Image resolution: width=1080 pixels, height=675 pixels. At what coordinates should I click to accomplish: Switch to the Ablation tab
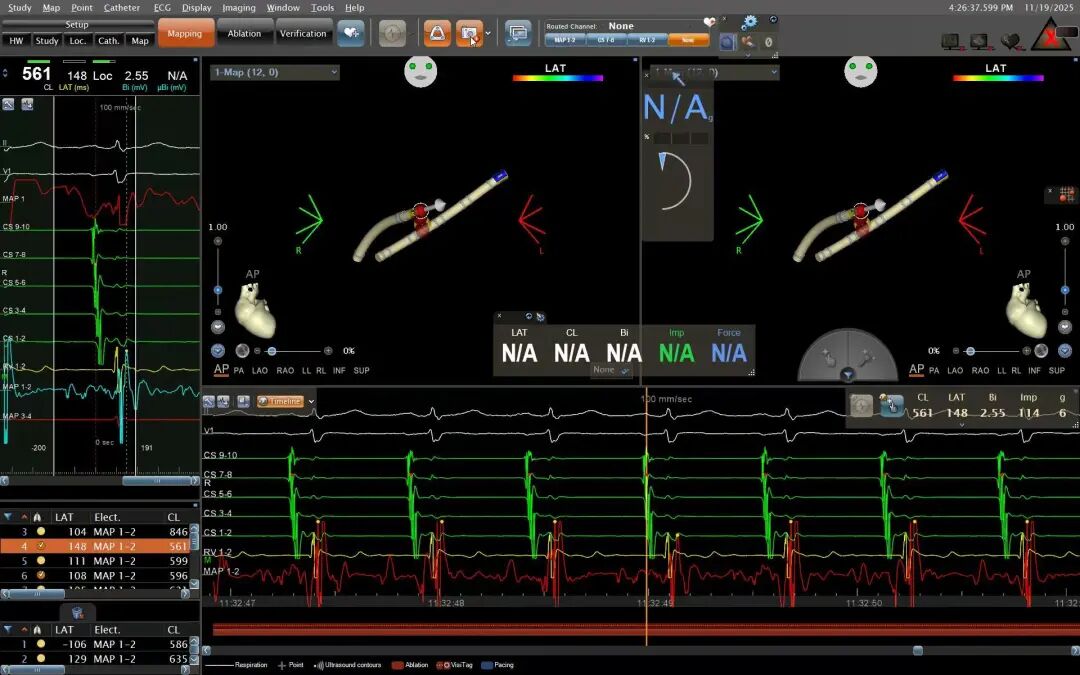(x=244, y=33)
